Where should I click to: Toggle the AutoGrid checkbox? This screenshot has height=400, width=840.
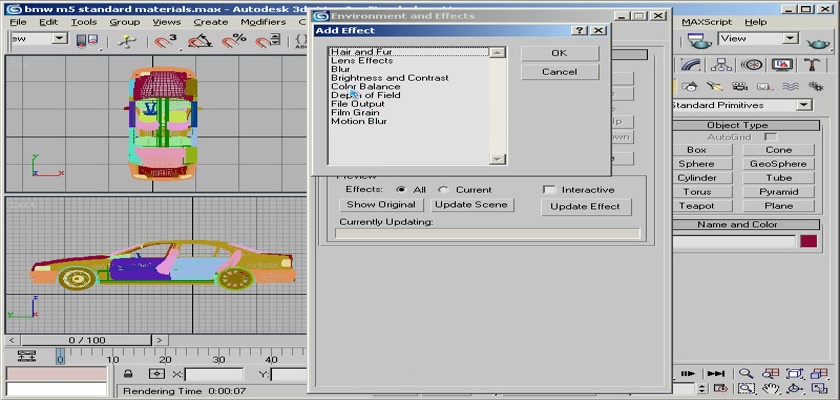click(770, 137)
